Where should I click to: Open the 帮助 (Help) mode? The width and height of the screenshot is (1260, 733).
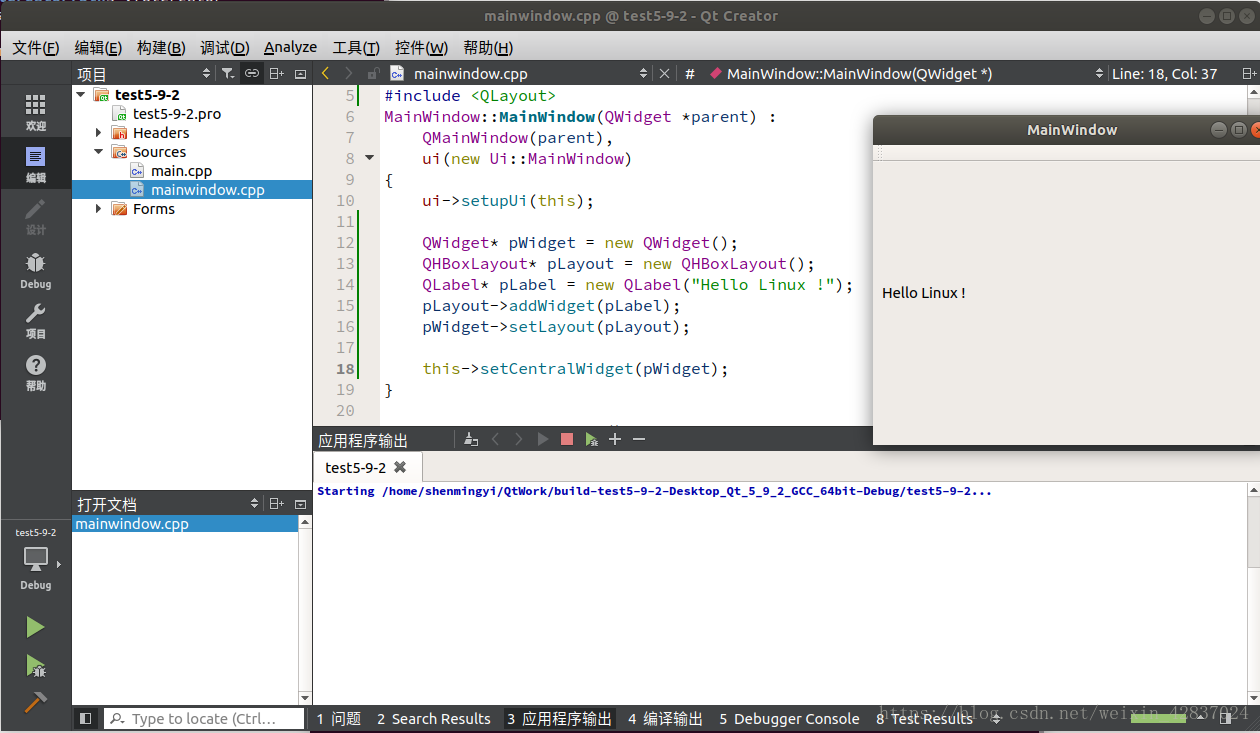(x=36, y=373)
